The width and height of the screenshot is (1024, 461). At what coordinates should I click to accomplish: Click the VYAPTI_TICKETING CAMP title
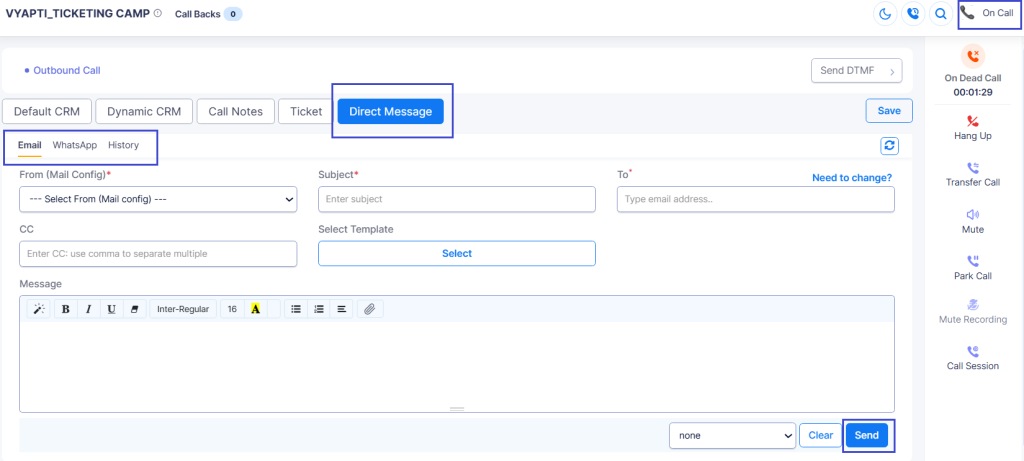tap(77, 13)
